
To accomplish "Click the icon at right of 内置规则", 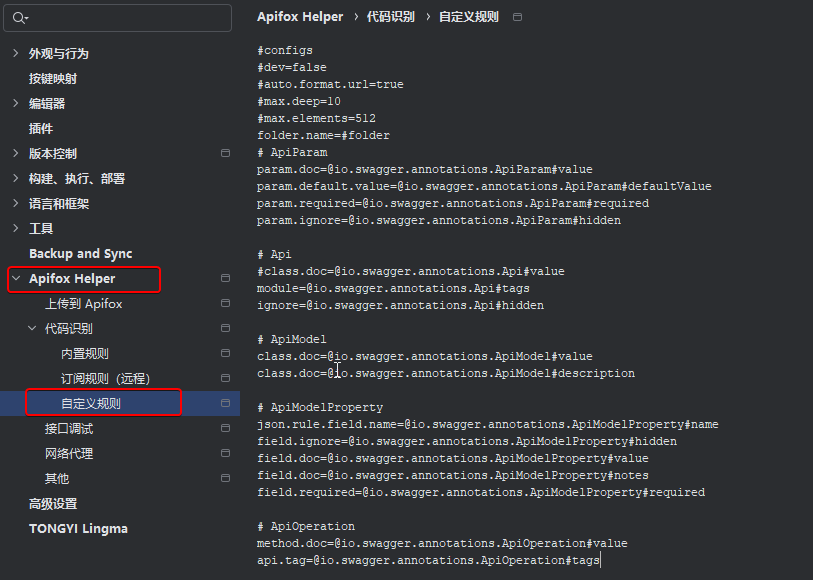I will (225, 353).
